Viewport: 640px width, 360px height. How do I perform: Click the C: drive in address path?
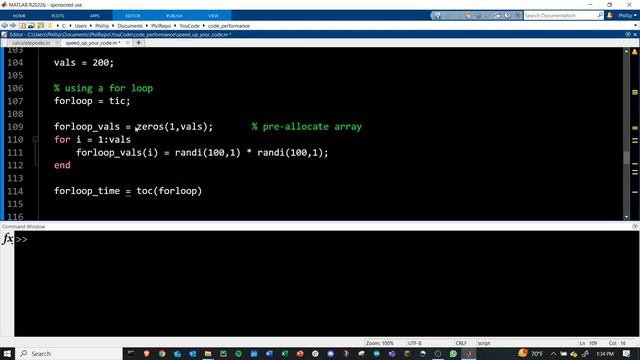[64, 26]
